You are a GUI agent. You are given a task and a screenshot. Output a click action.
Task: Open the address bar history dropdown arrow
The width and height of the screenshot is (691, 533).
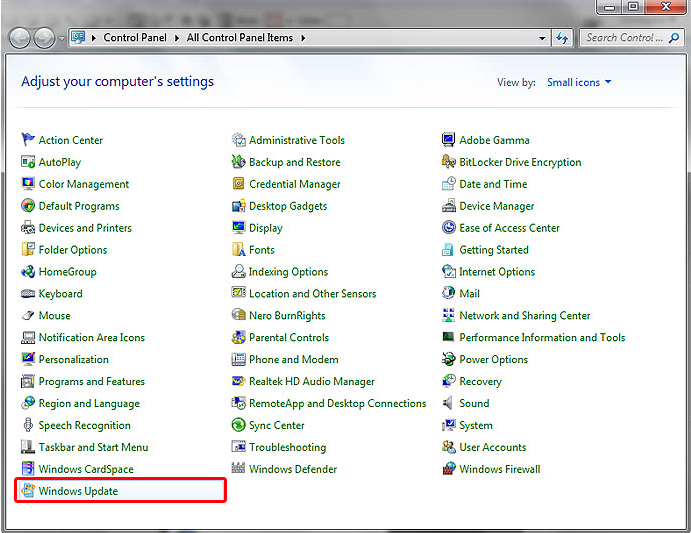point(542,38)
